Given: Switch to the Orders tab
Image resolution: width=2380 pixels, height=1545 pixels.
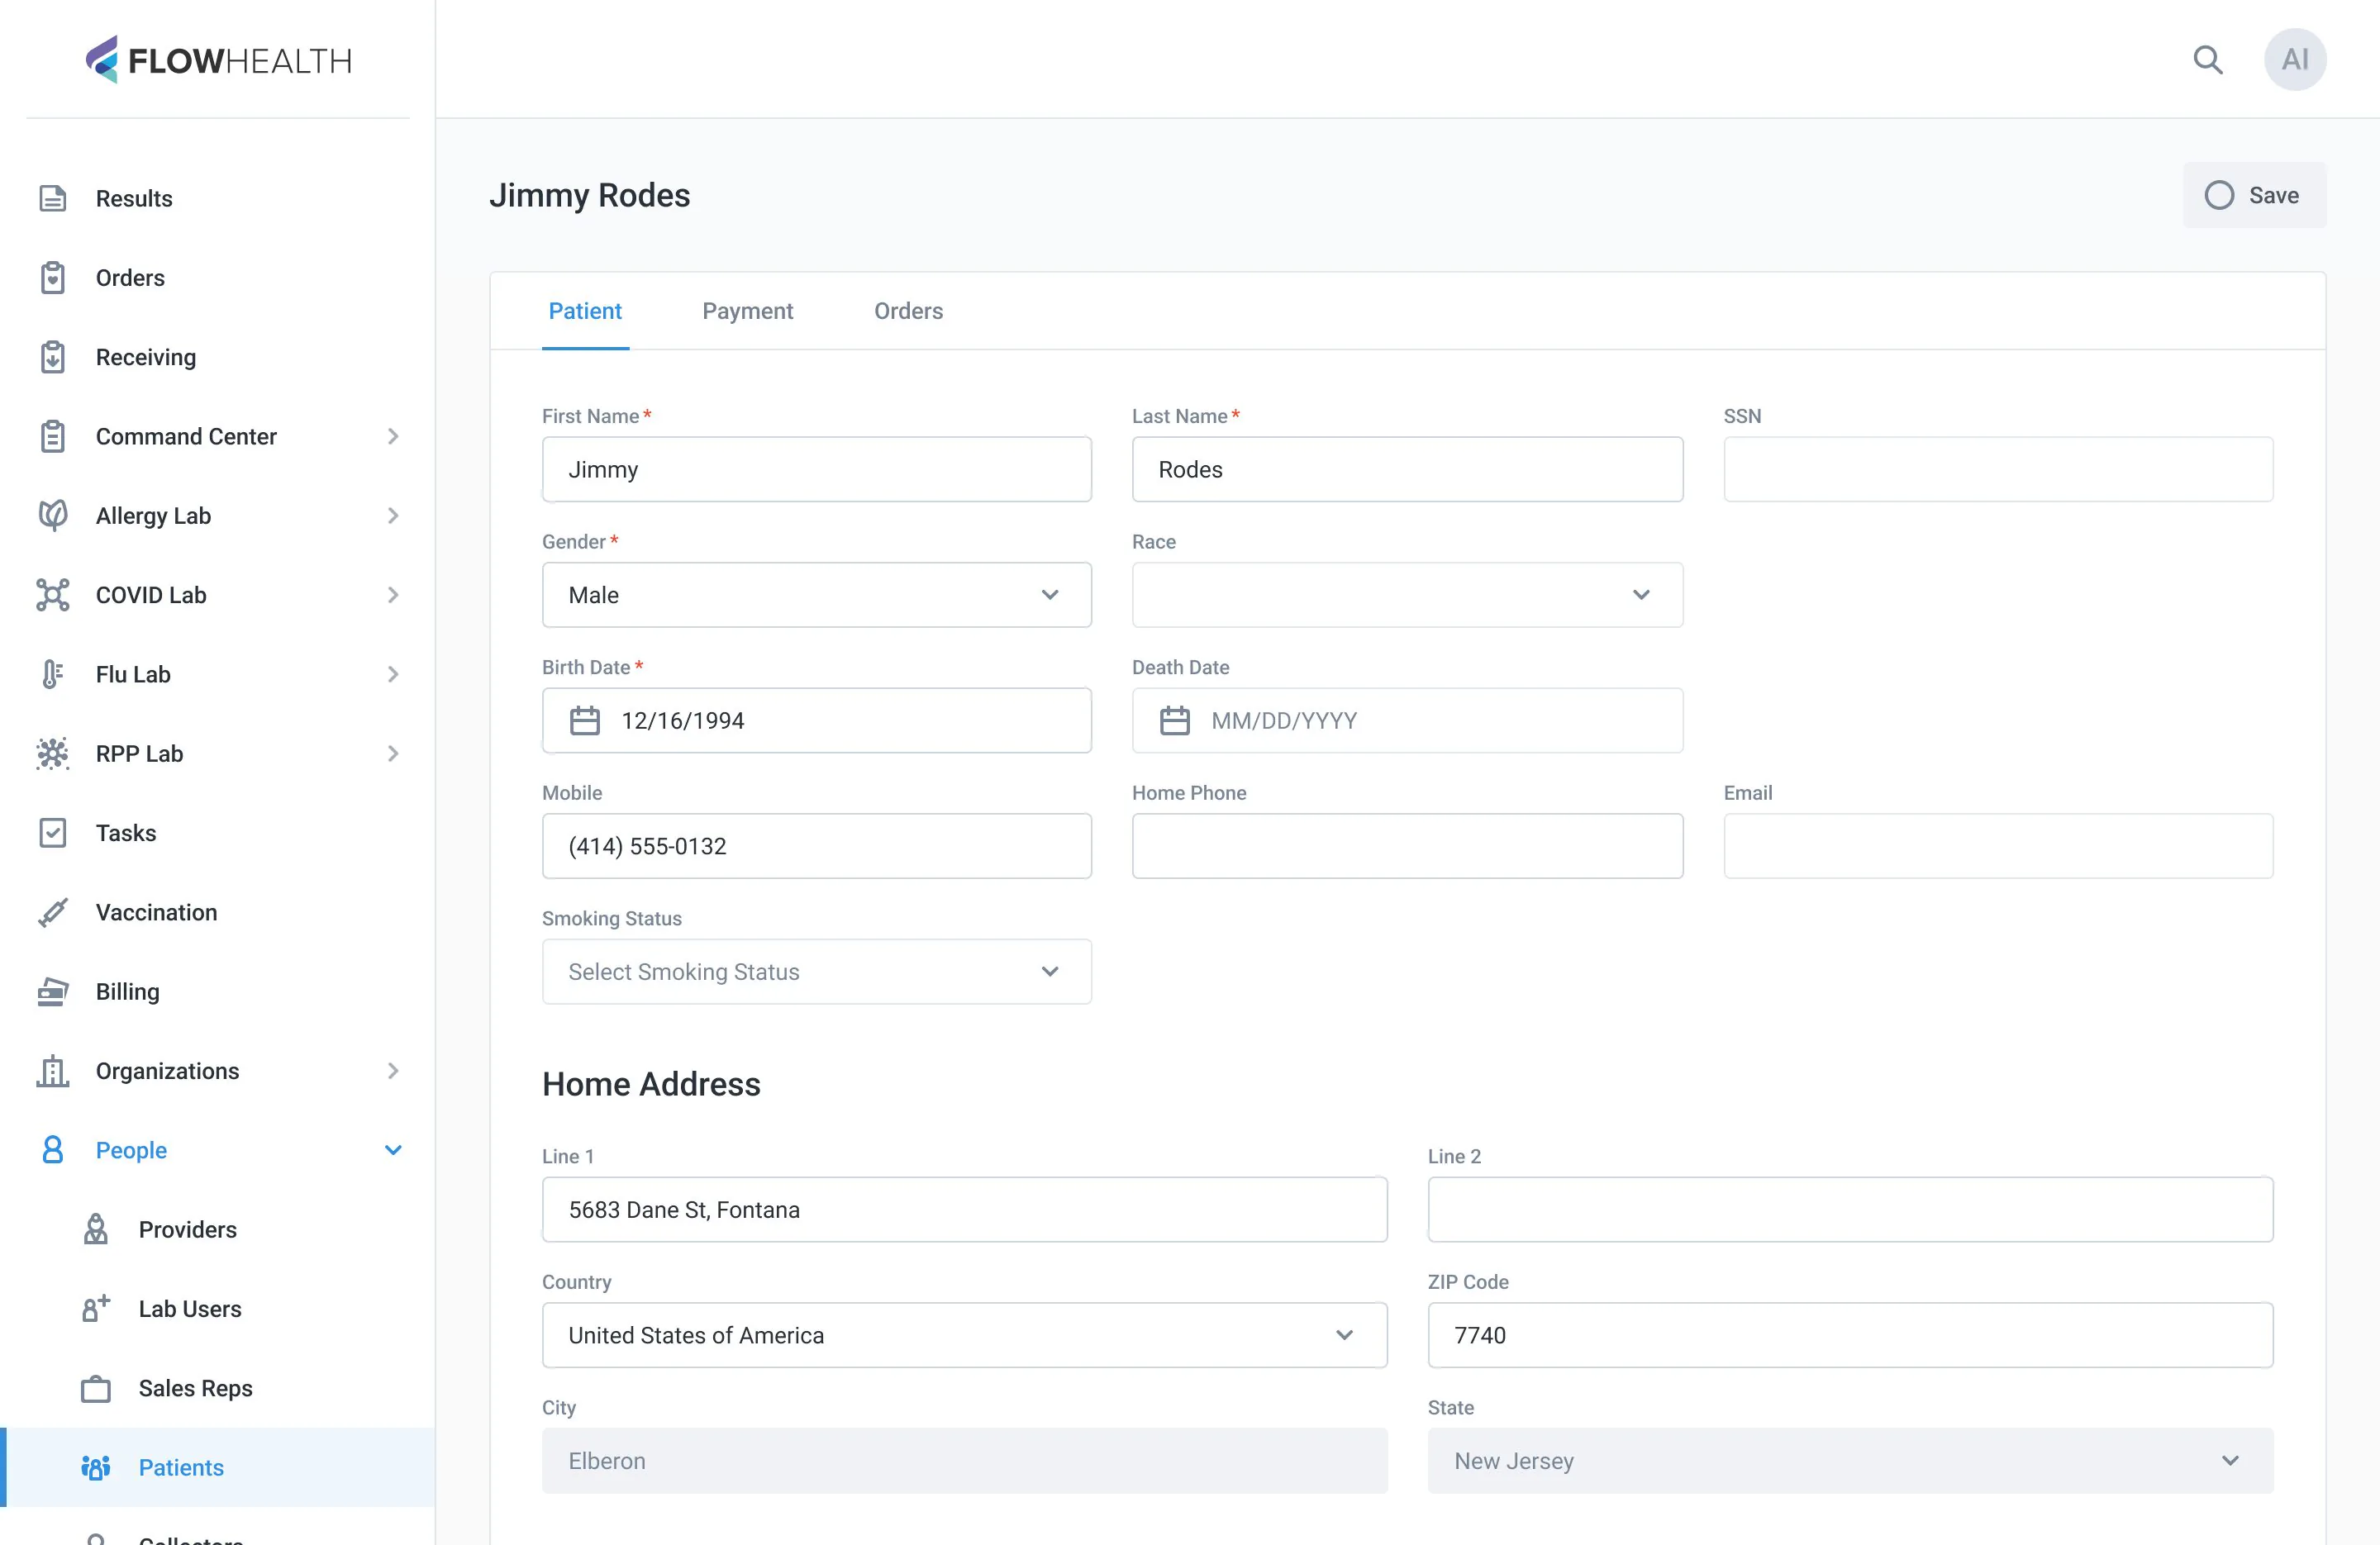Looking at the screenshot, I should [908, 311].
